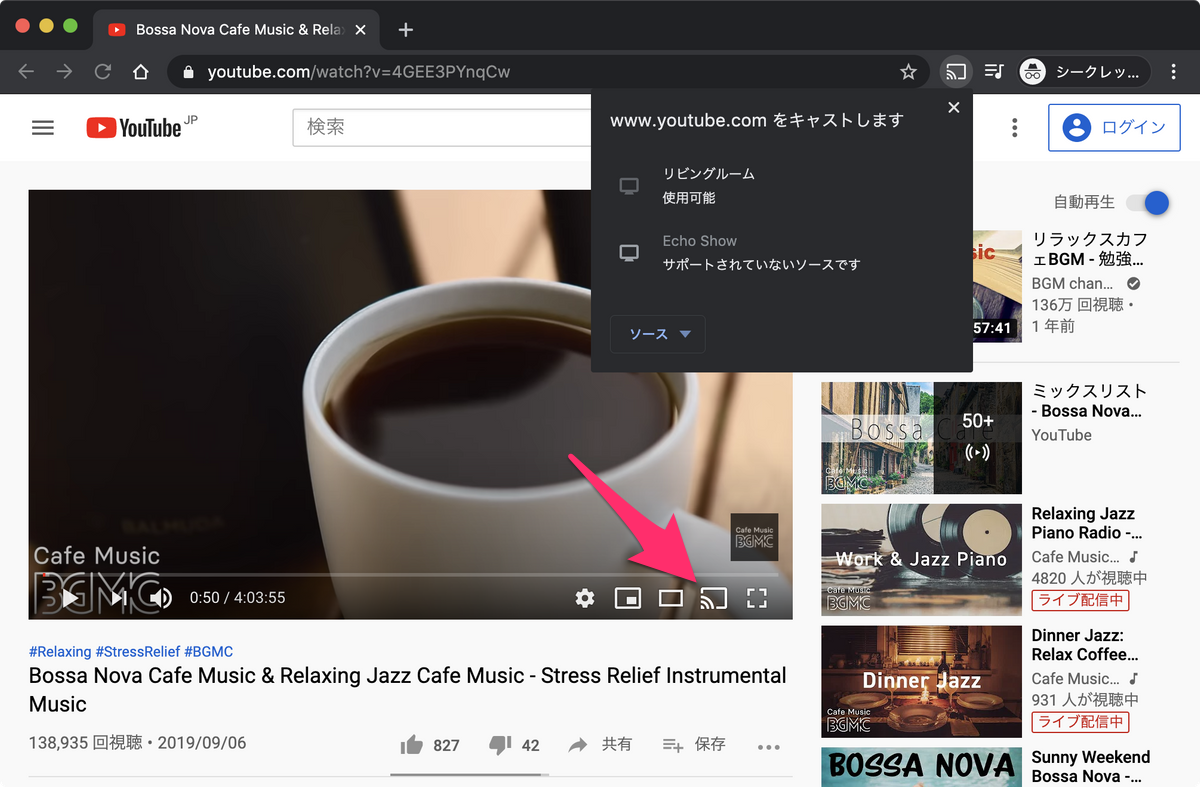
Task: Click the ログイン button
Action: click(x=1114, y=127)
